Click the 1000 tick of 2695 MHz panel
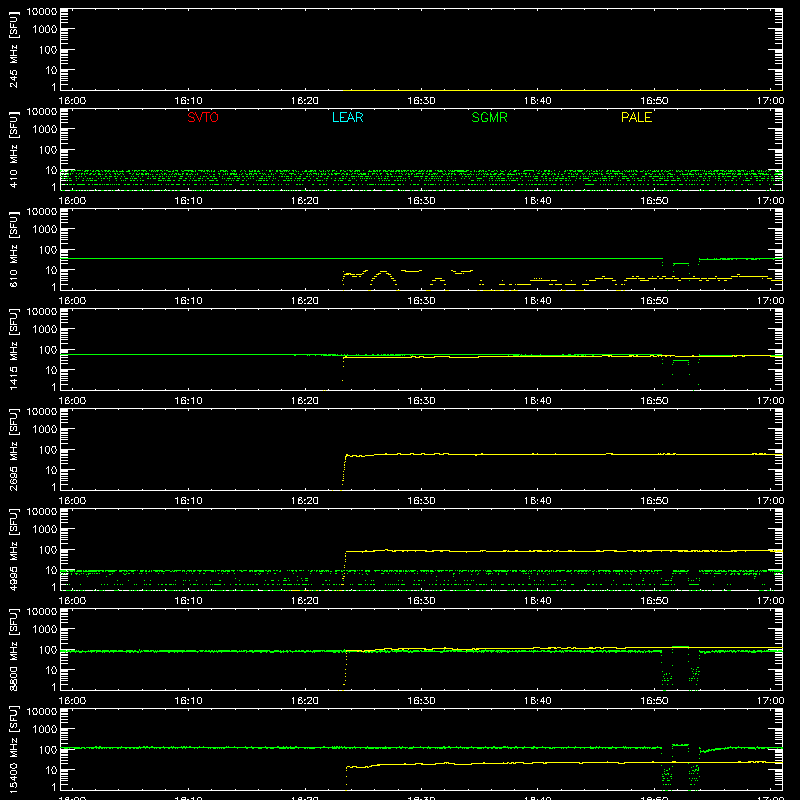The width and height of the screenshot is (800, 800). [x=45, y=429]
